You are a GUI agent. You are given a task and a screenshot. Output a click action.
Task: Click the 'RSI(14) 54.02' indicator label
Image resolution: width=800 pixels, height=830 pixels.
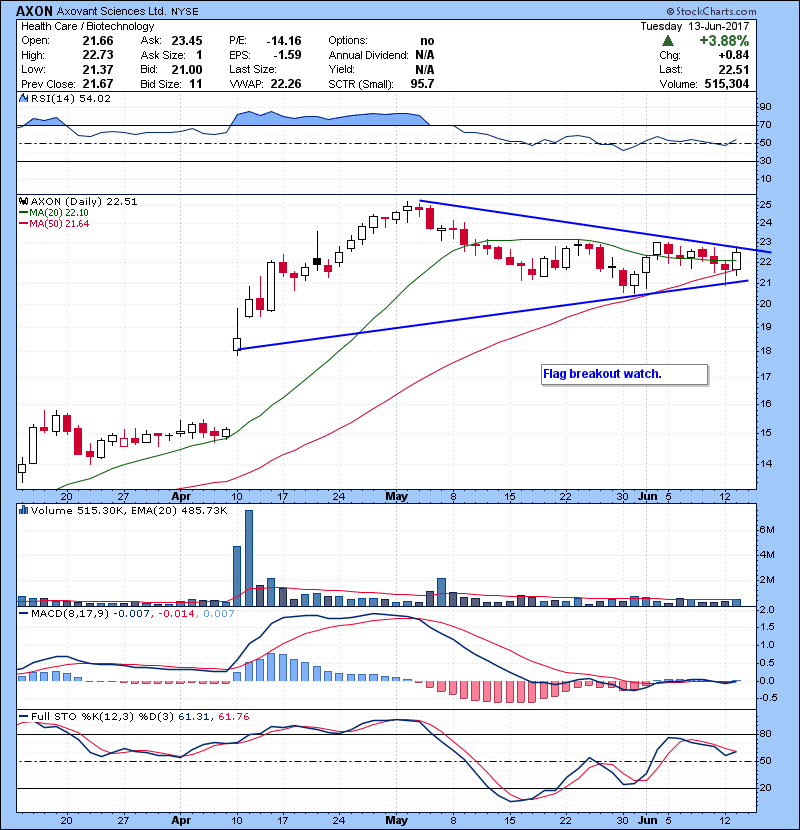point(71,98)
